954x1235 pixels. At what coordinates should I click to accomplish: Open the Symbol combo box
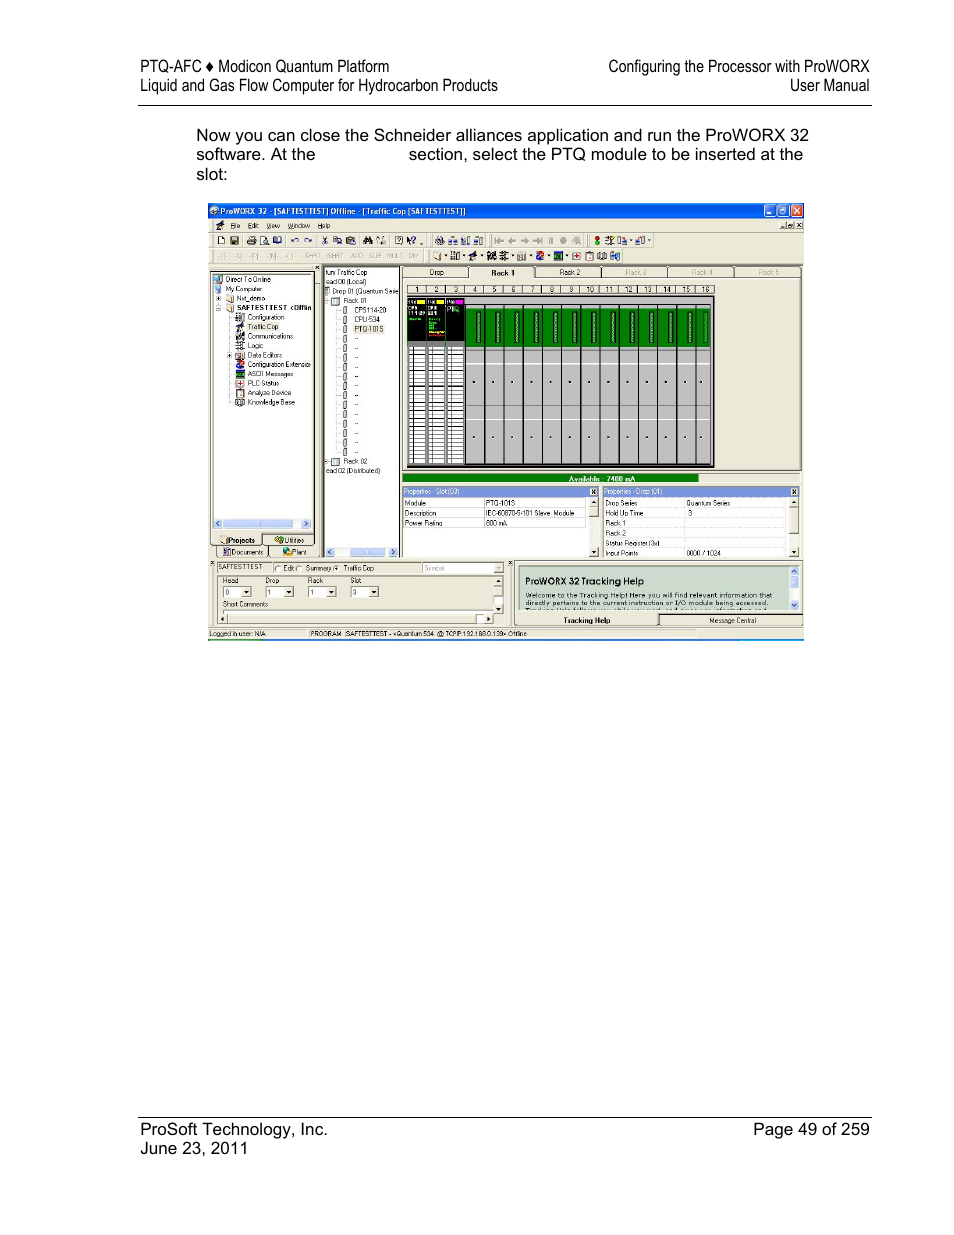click(461, 568)
